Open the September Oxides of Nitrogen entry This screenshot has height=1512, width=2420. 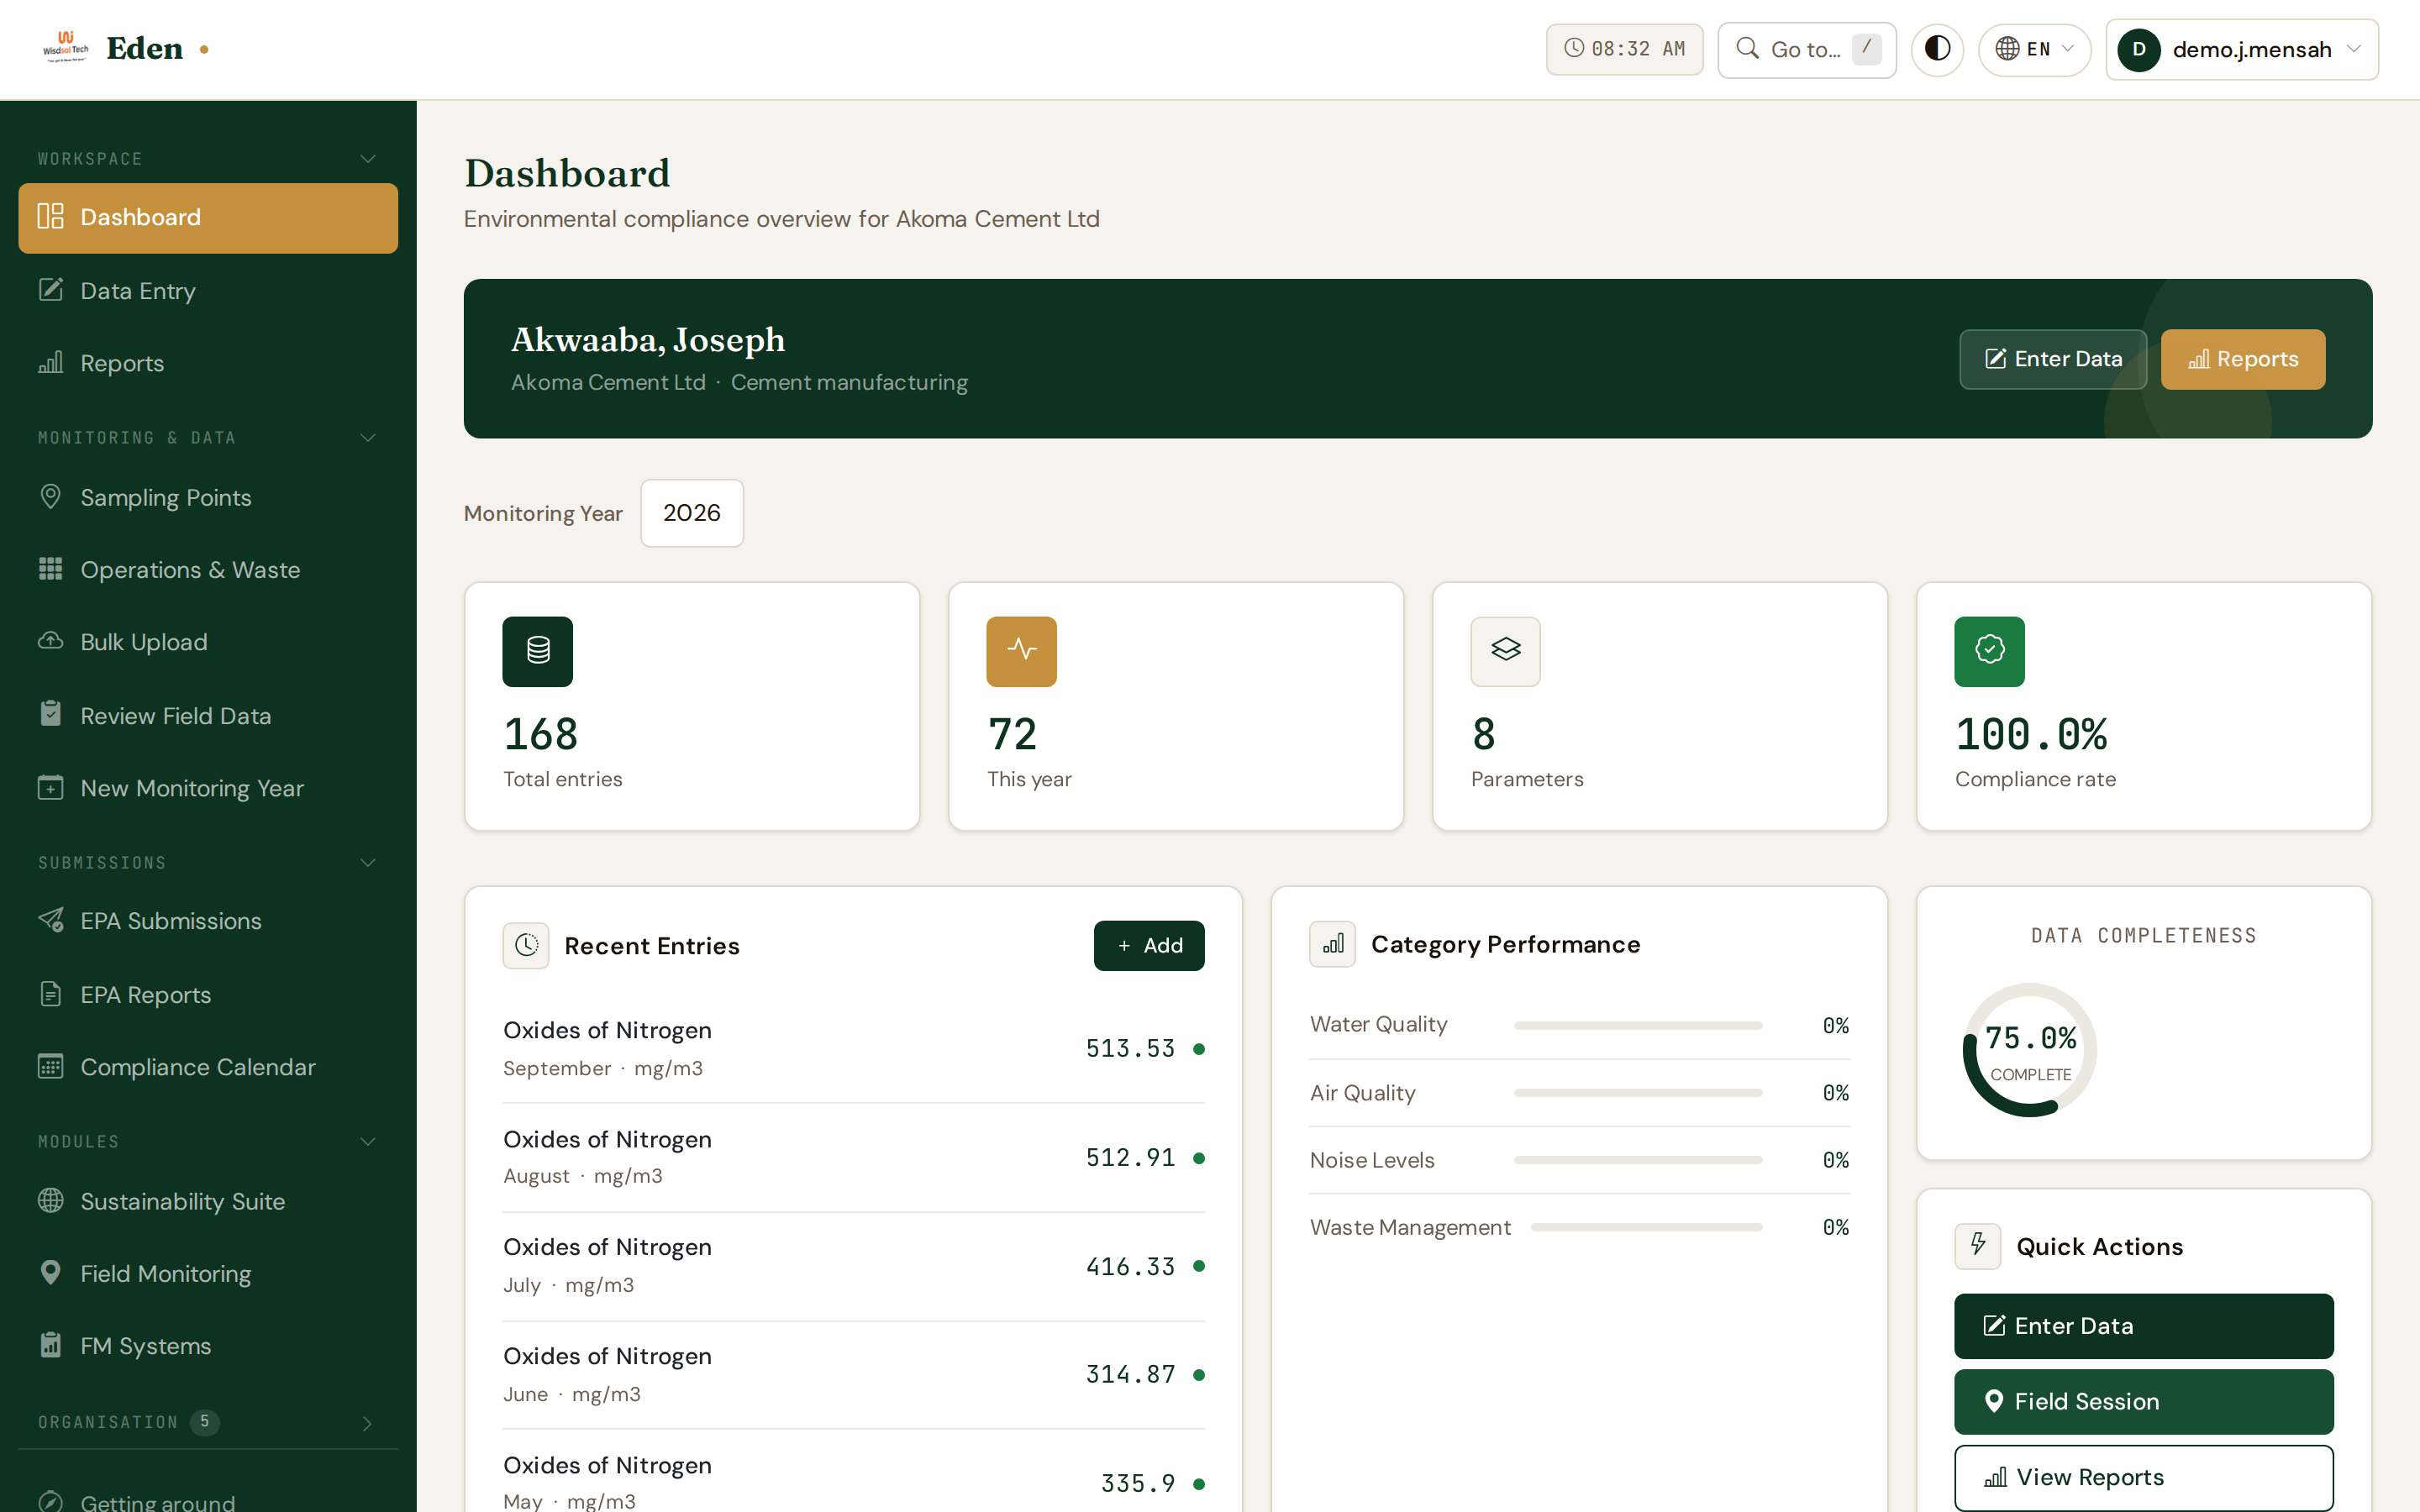854,1049
